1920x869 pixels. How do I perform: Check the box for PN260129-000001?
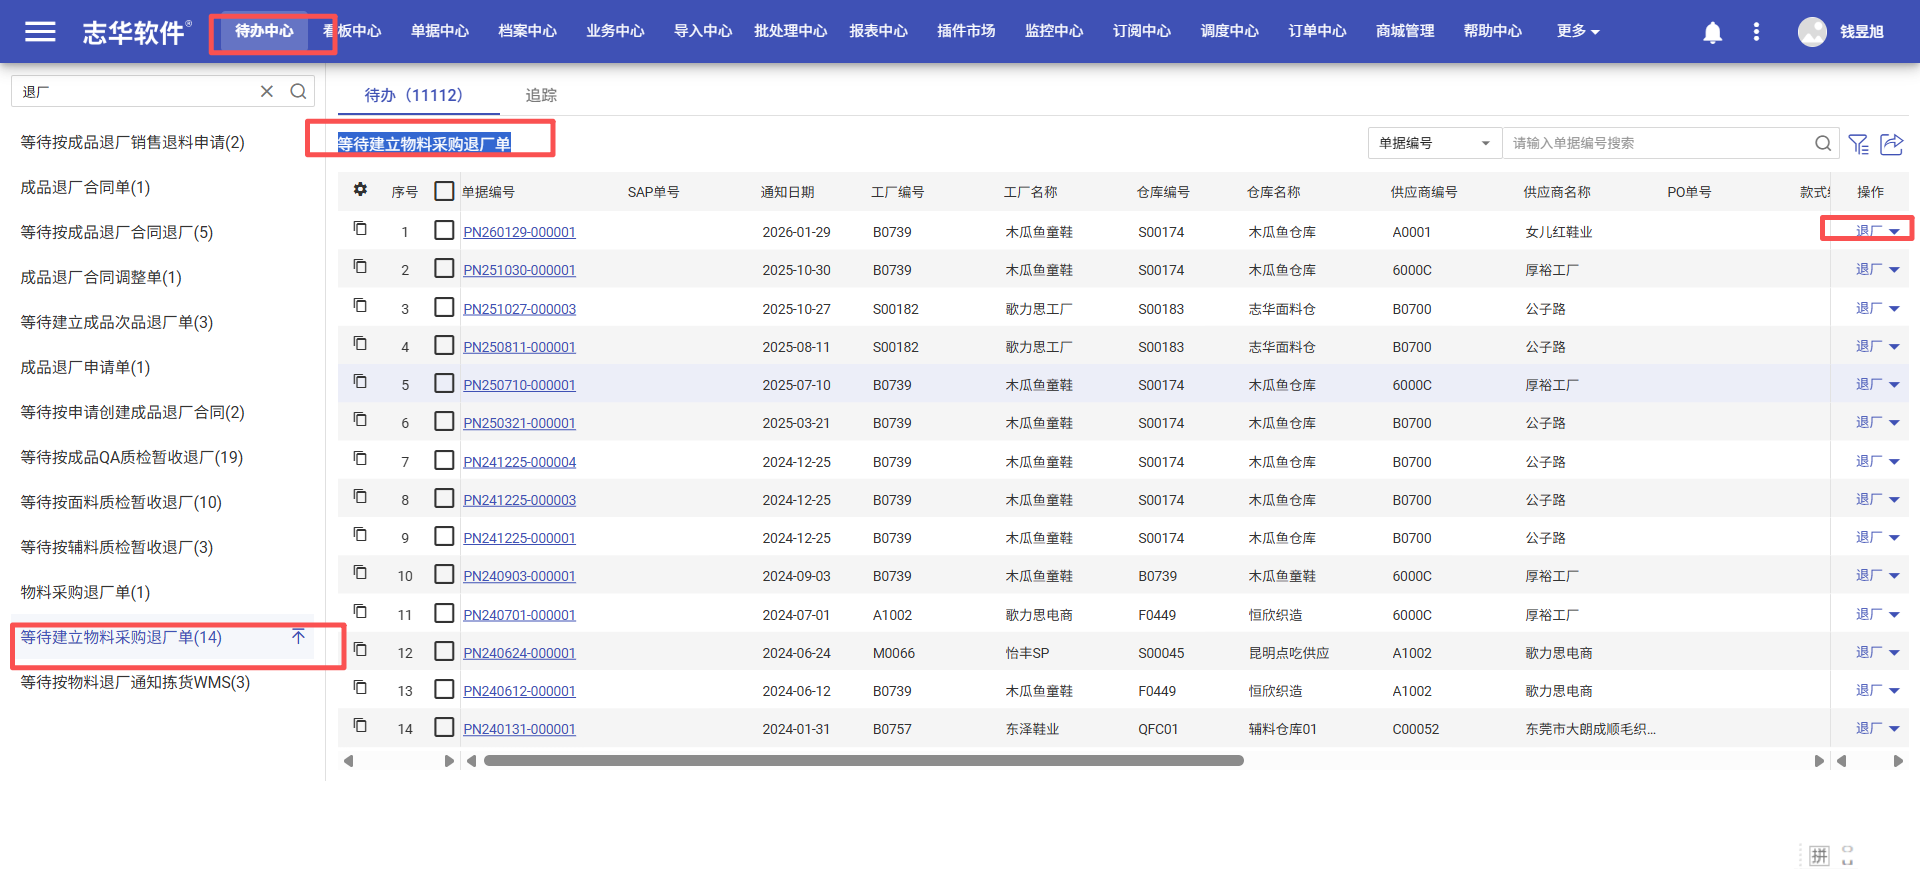(444, 230)
